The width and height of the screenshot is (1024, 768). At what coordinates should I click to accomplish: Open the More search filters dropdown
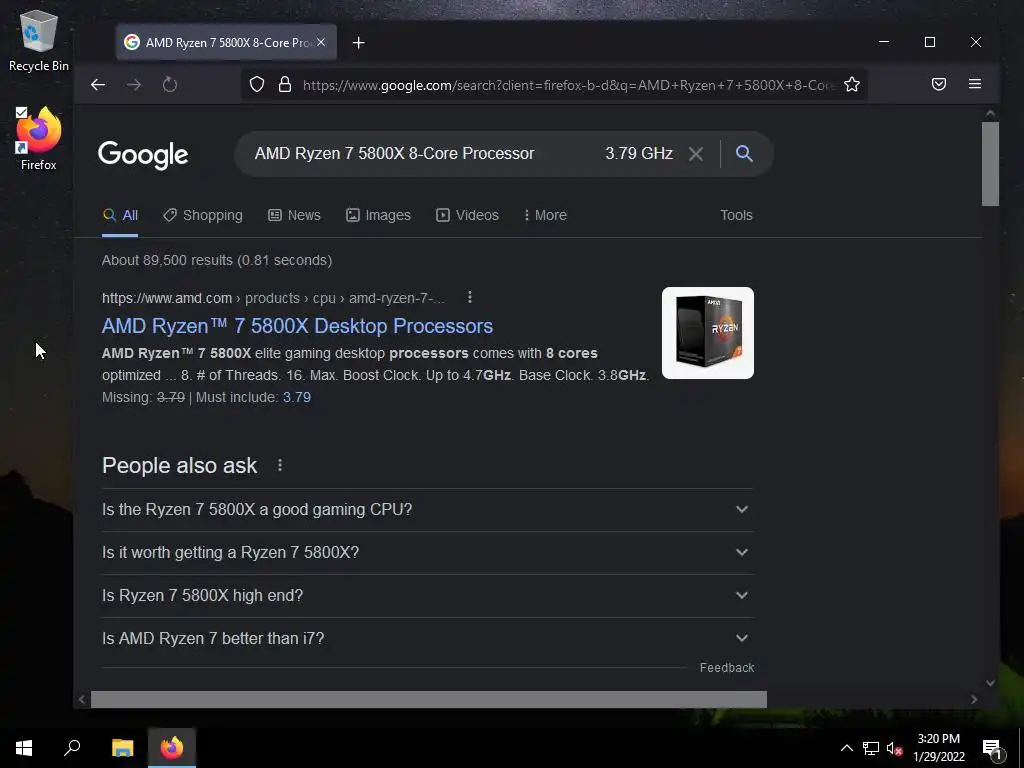(x=545, y=216)
